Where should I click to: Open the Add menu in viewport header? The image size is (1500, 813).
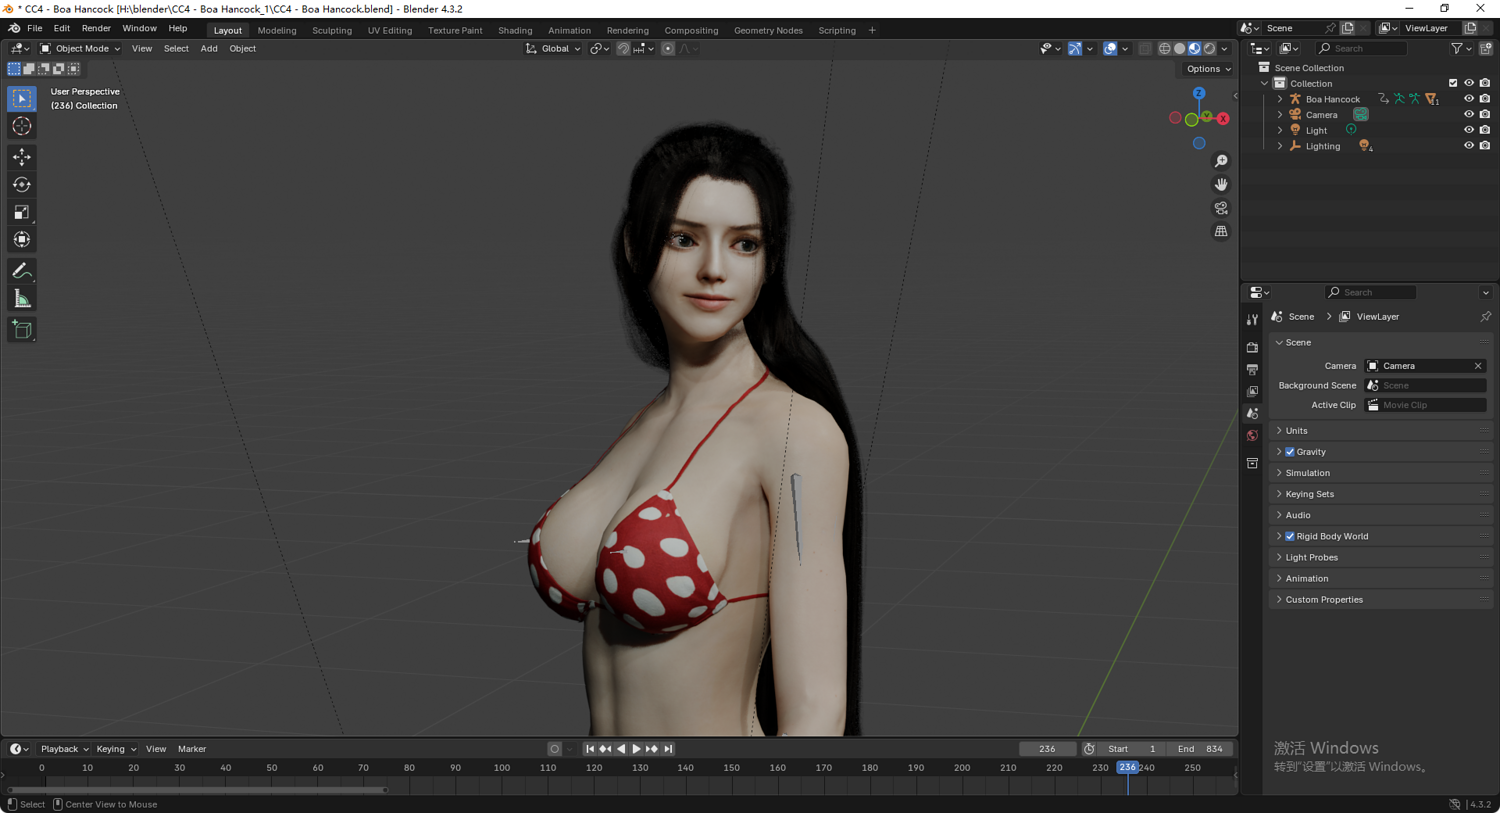tap(209, 48)
